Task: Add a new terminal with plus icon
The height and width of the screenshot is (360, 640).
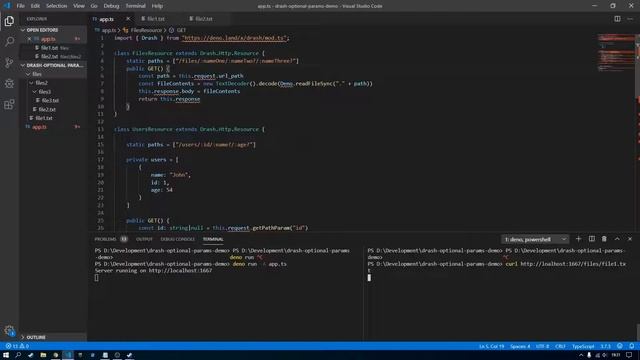Action: (x=578, y=239)
